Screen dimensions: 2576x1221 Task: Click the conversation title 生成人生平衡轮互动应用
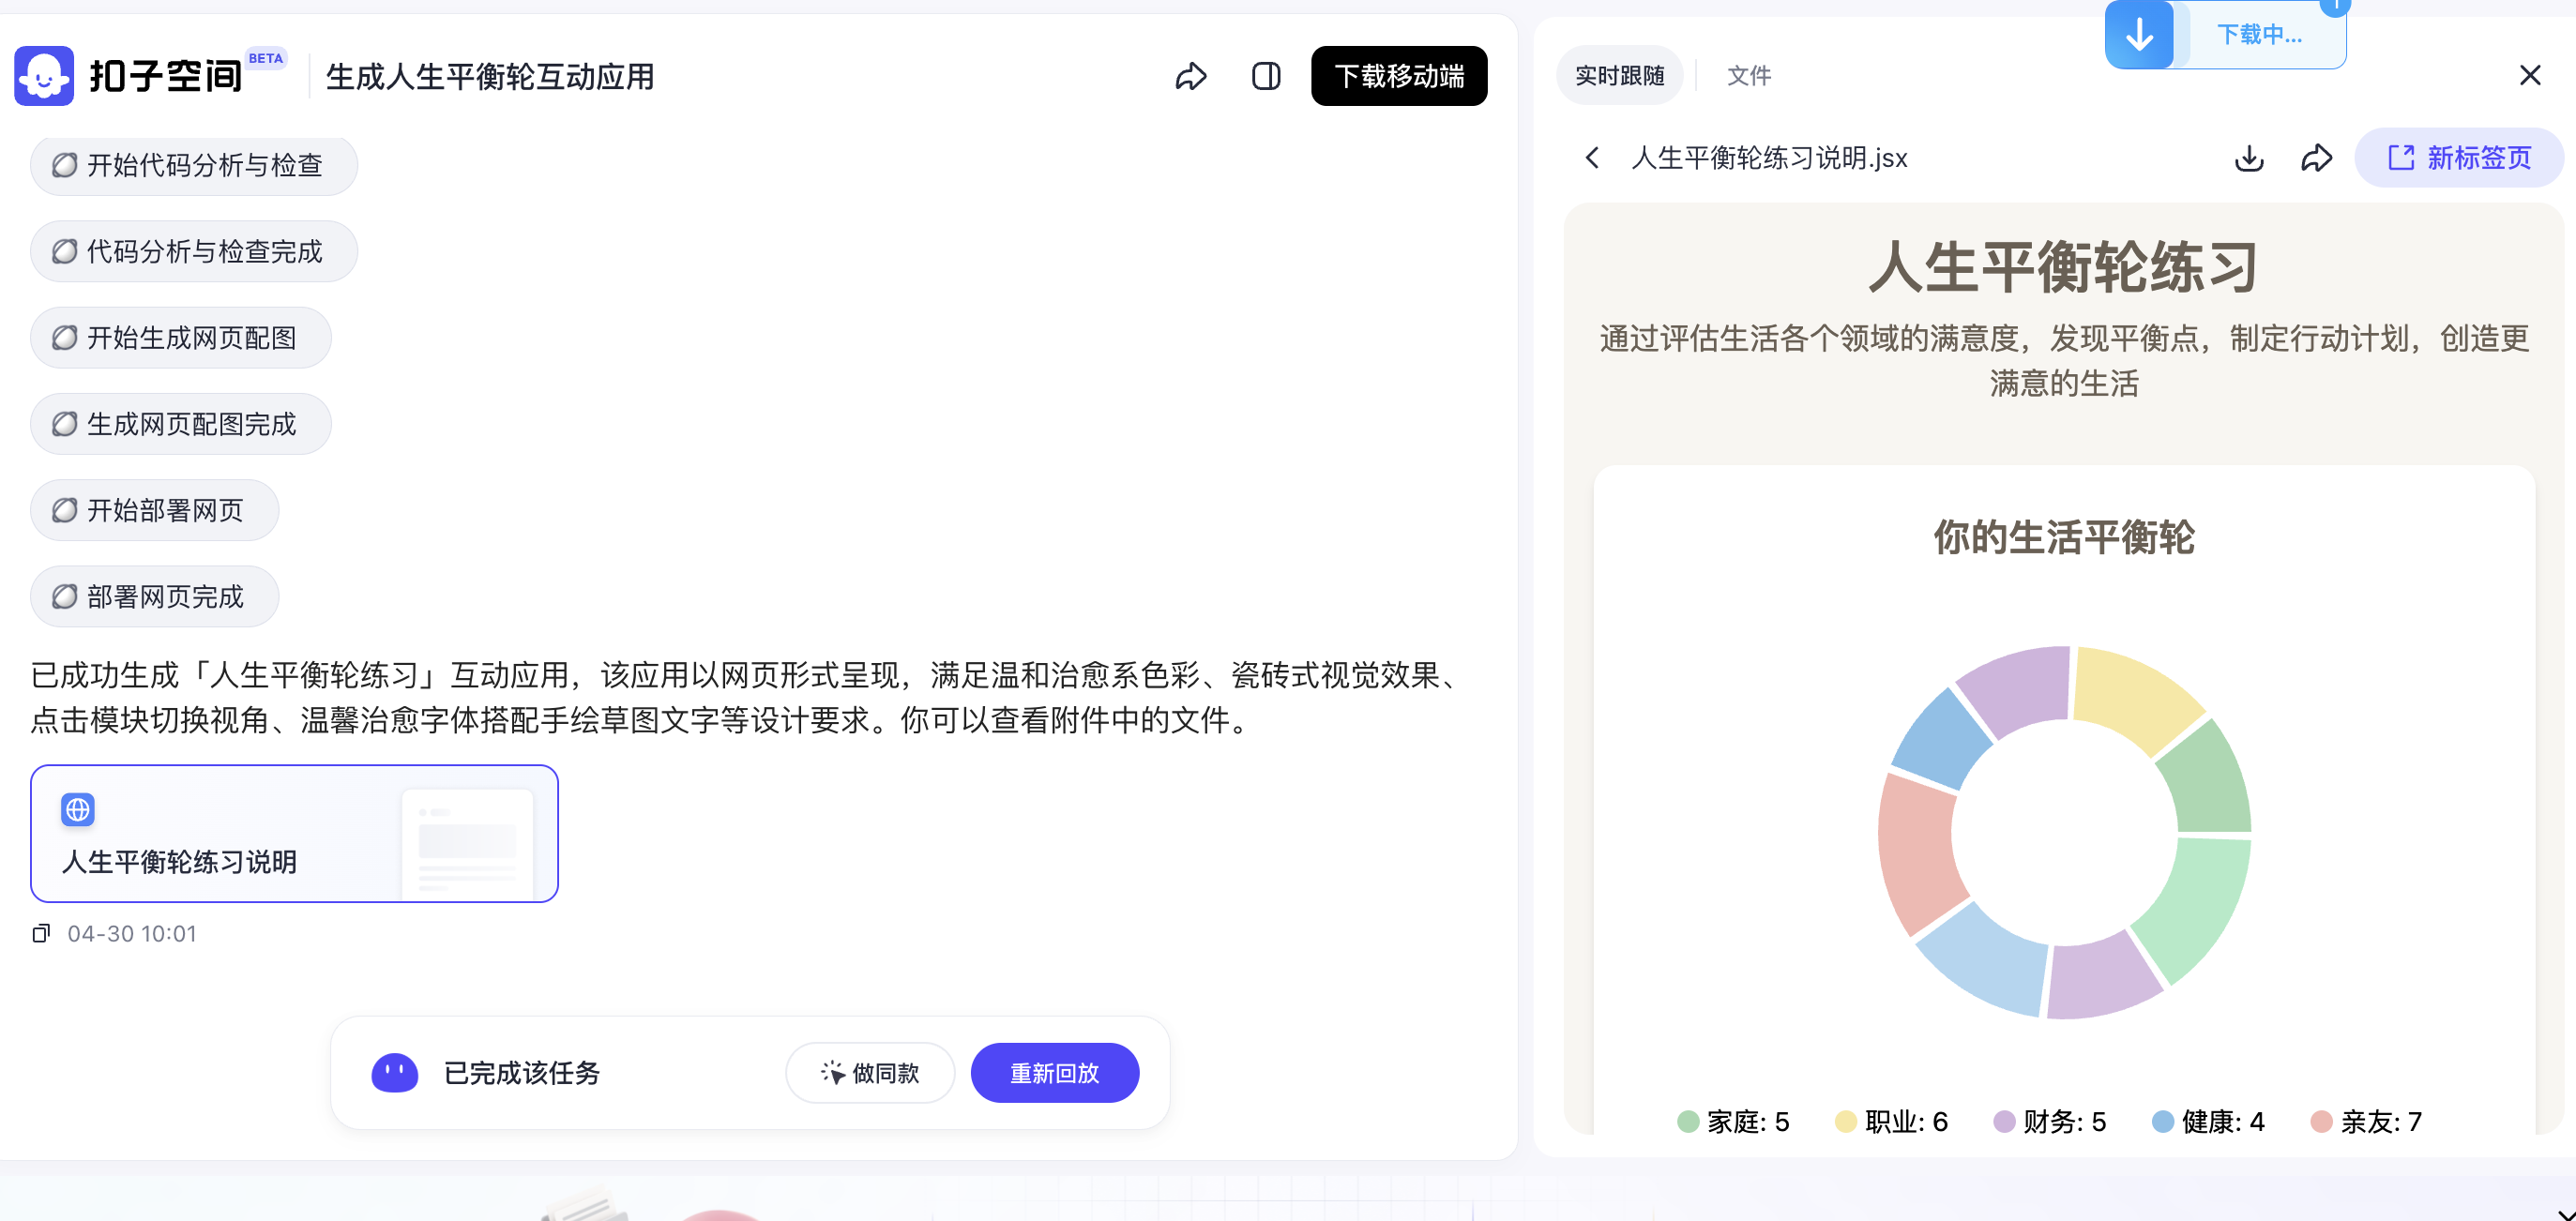490,77
